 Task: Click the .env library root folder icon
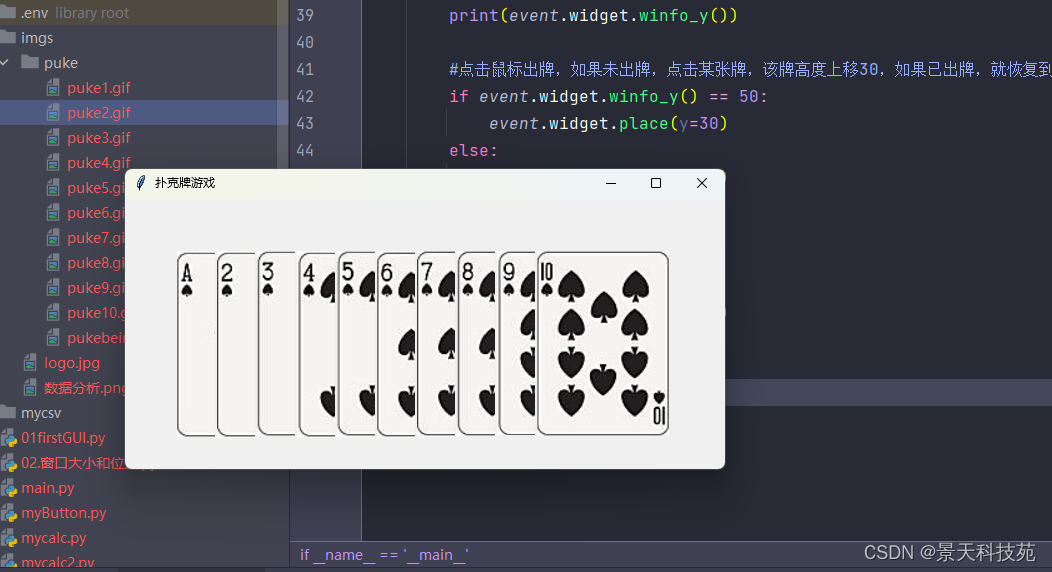[7, 12]
